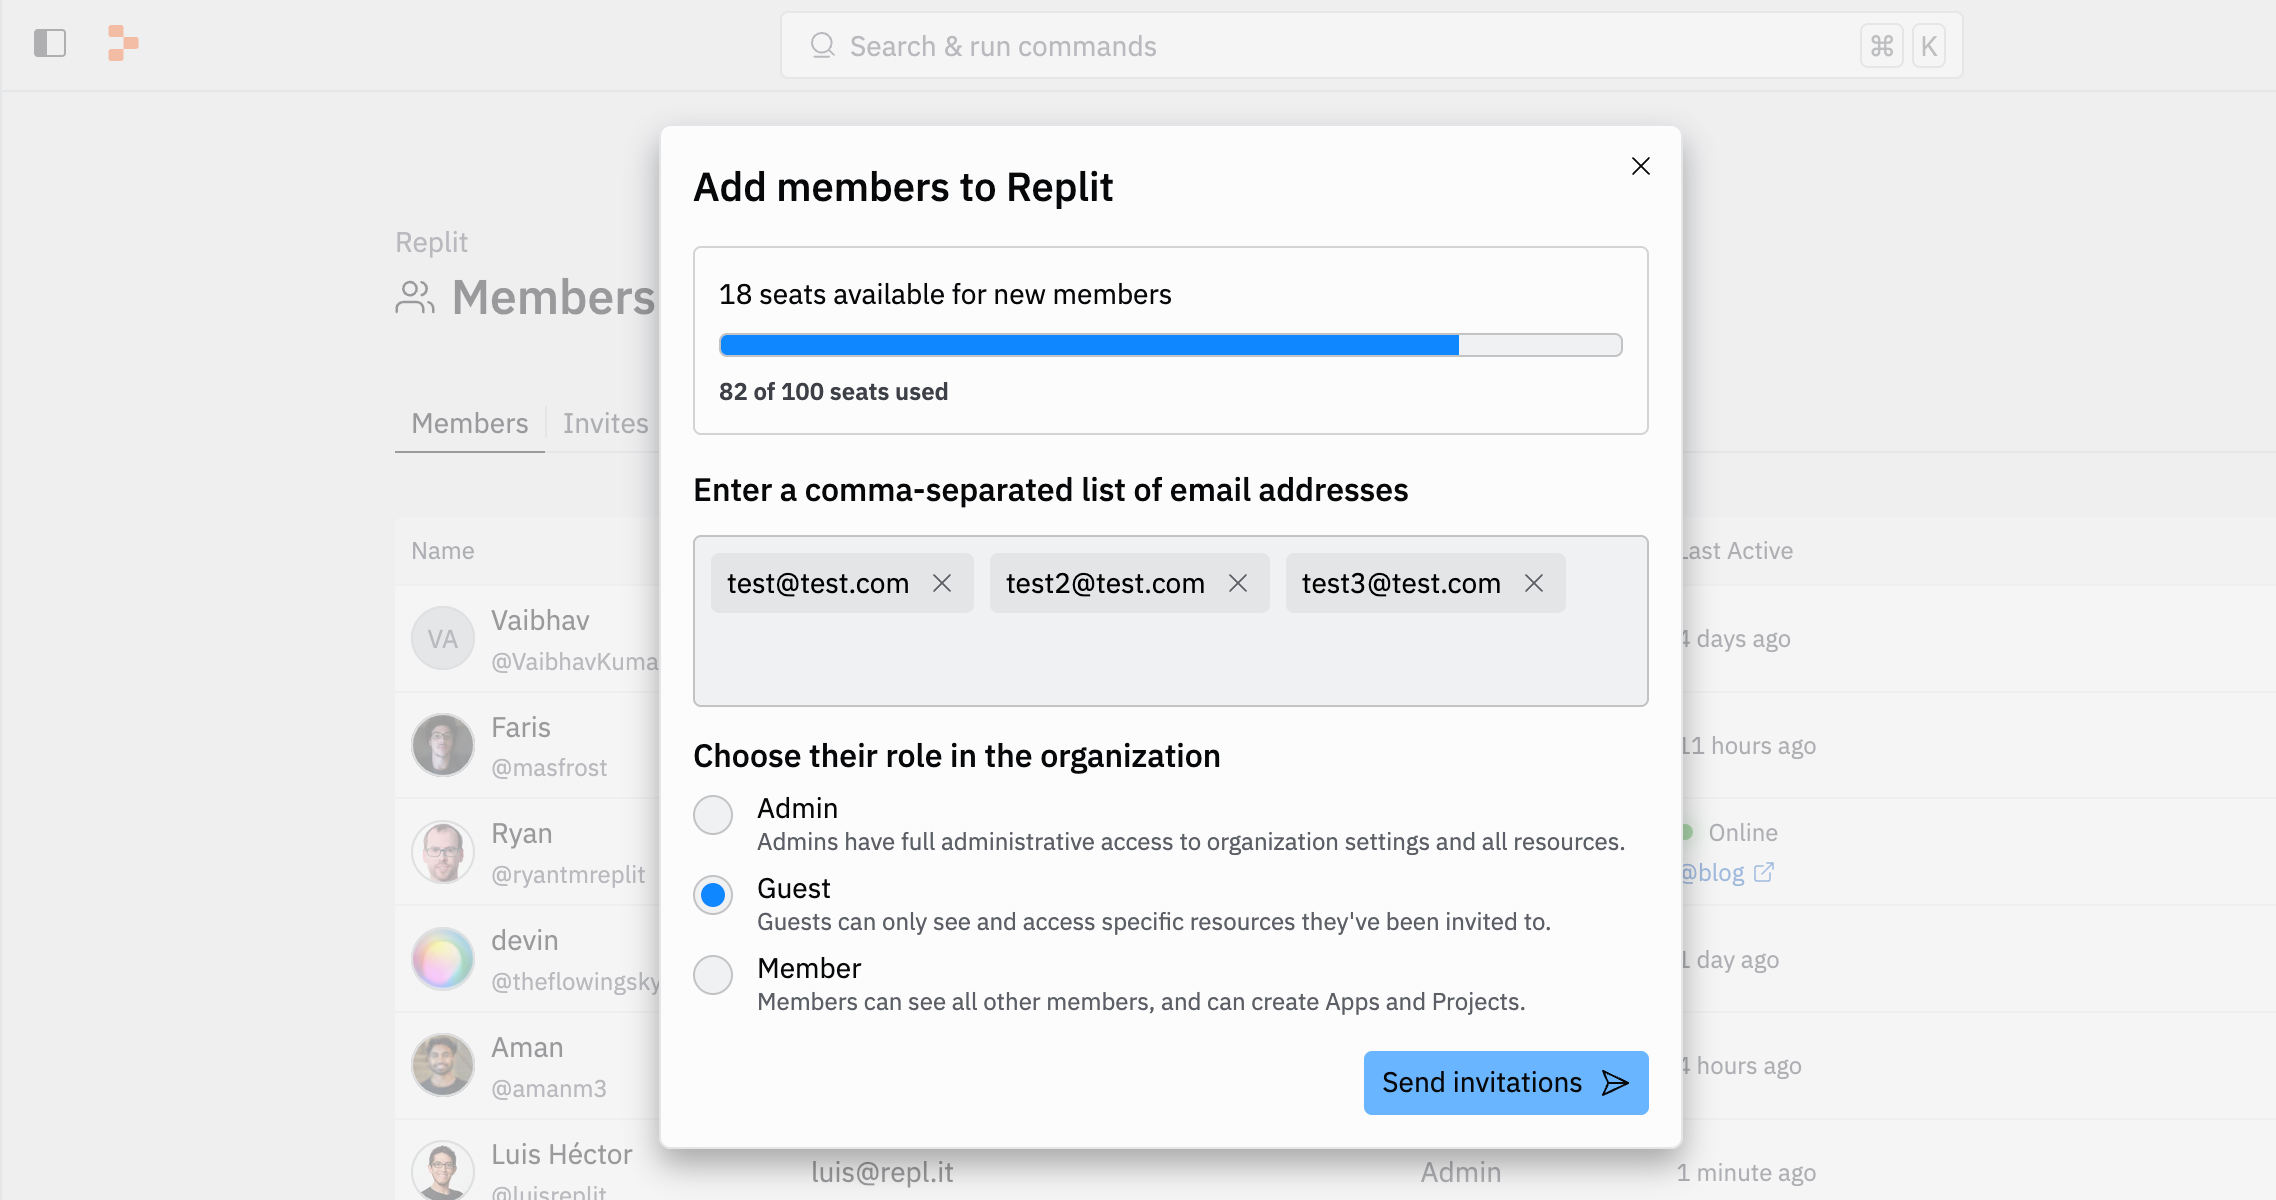The image size is (2276, 1200).
Task: Click @amanm3 username
Action: [549, 1089]
